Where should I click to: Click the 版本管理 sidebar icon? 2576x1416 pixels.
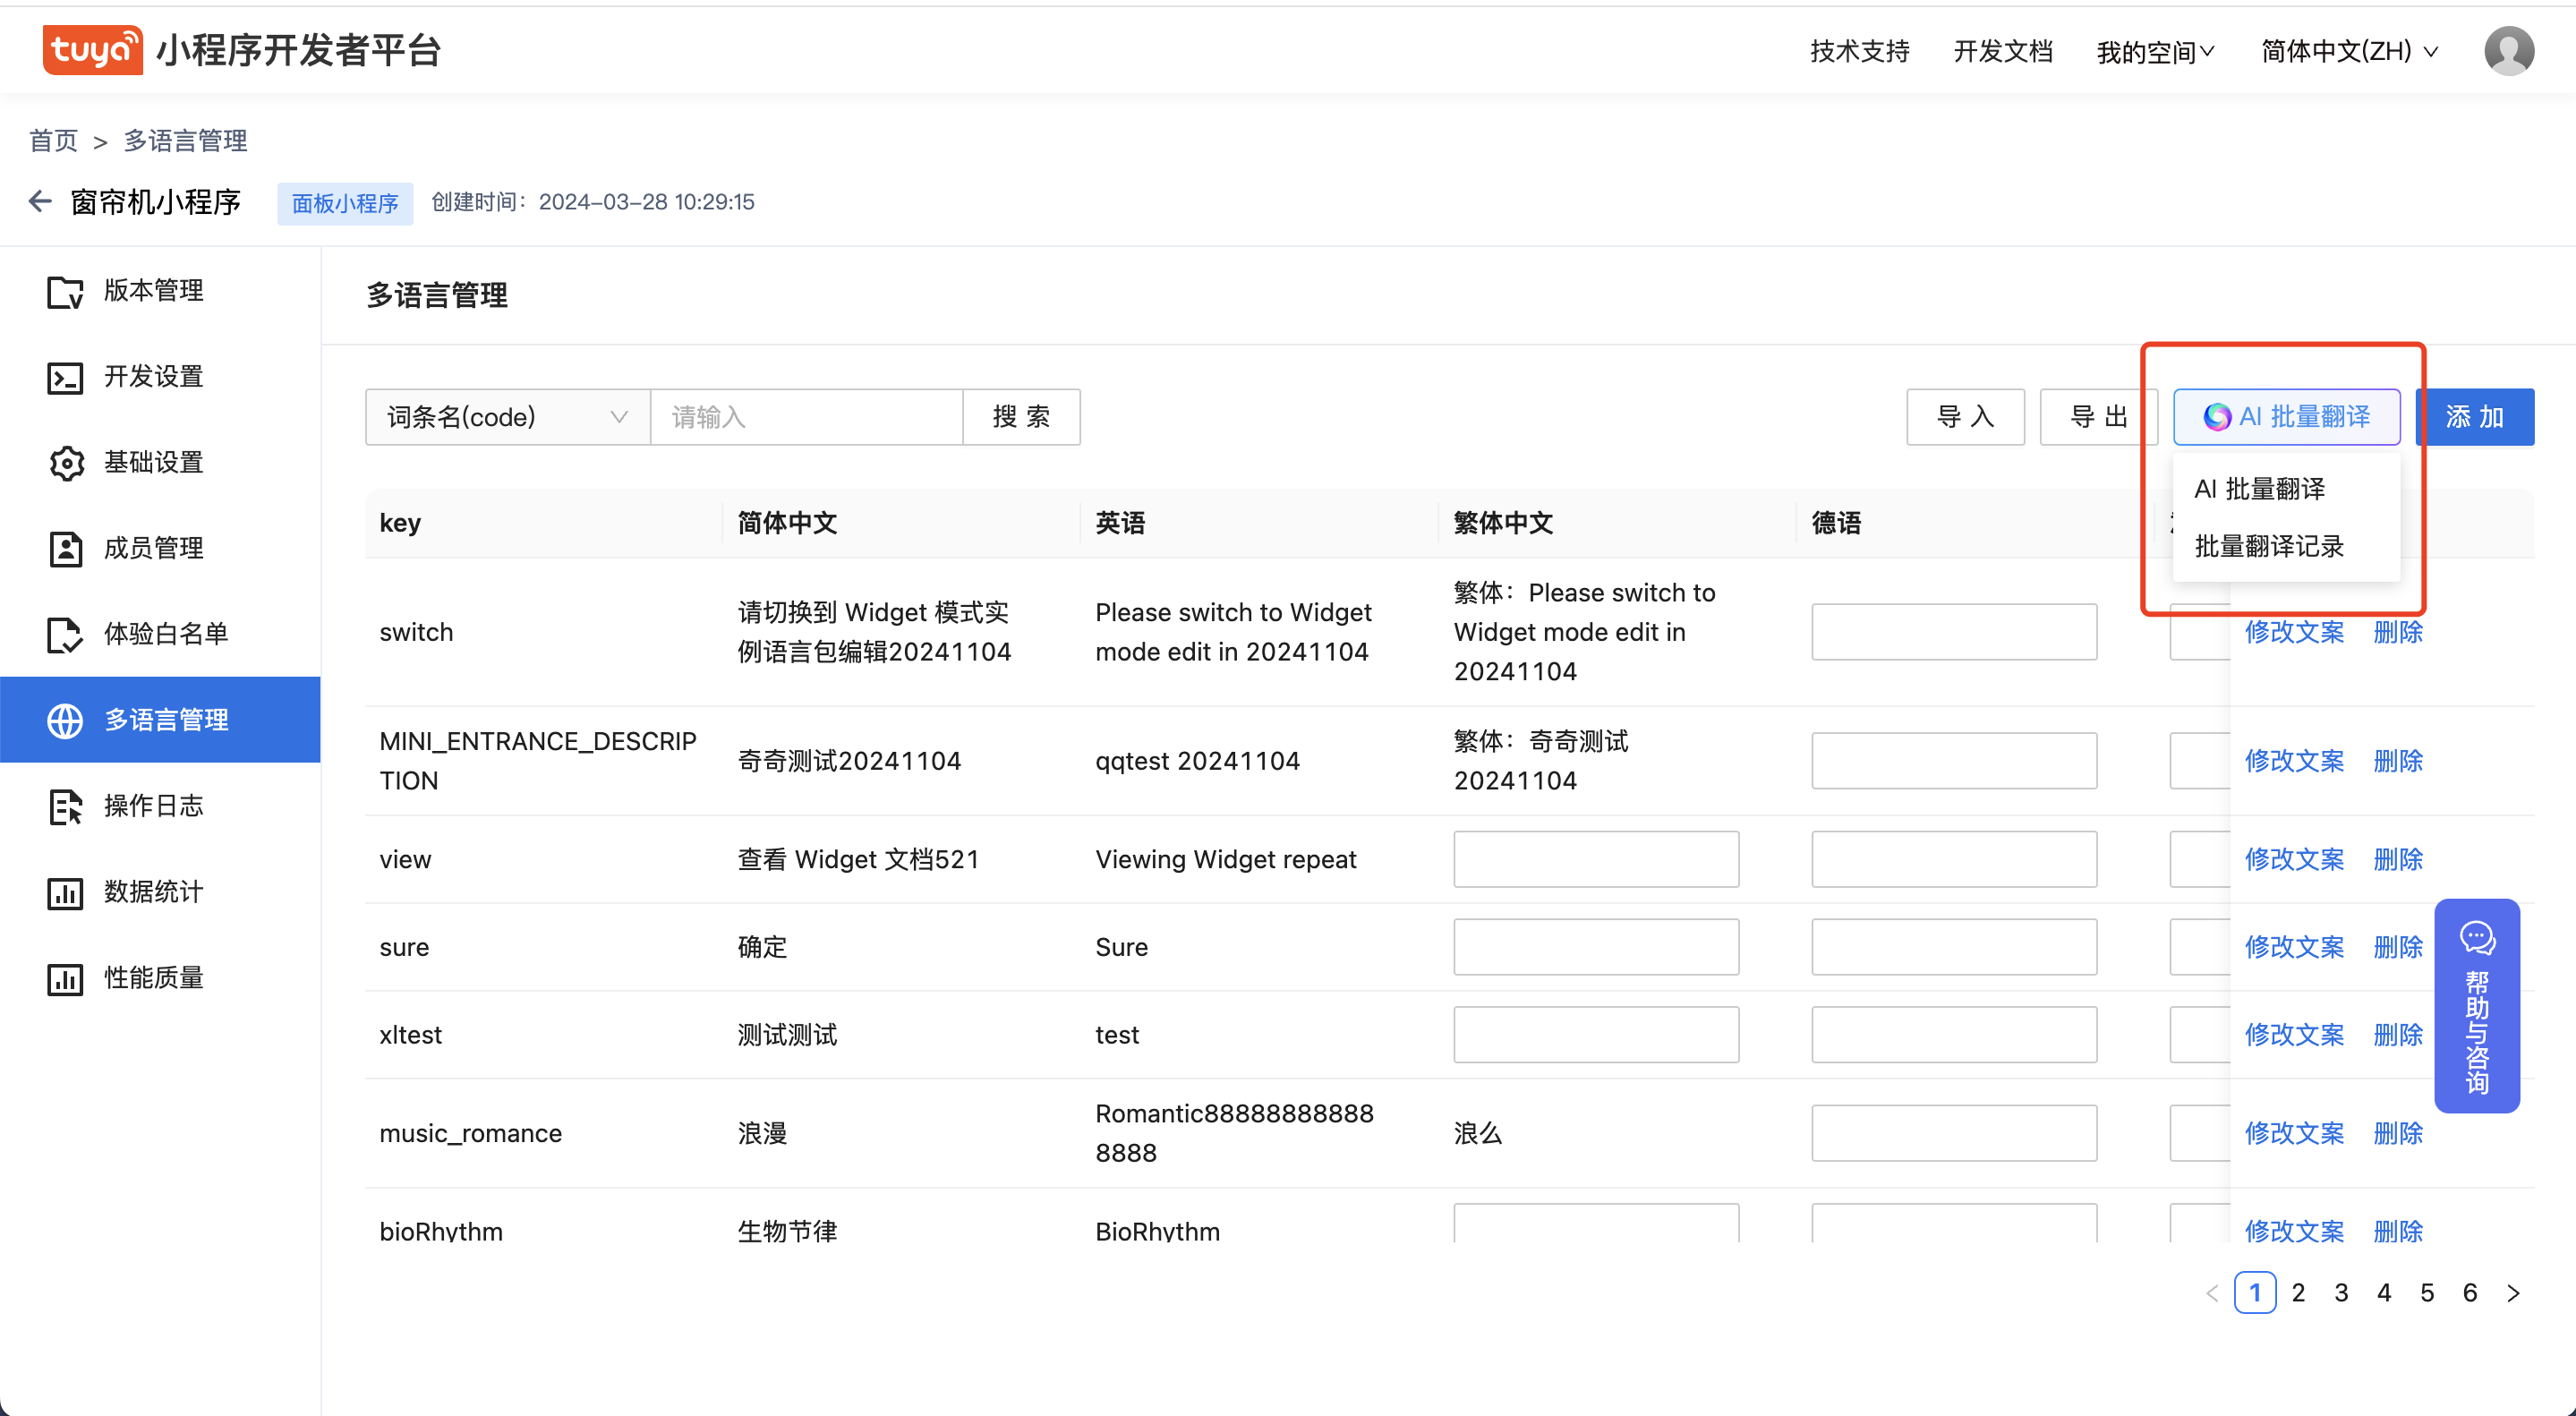[65, 291]
